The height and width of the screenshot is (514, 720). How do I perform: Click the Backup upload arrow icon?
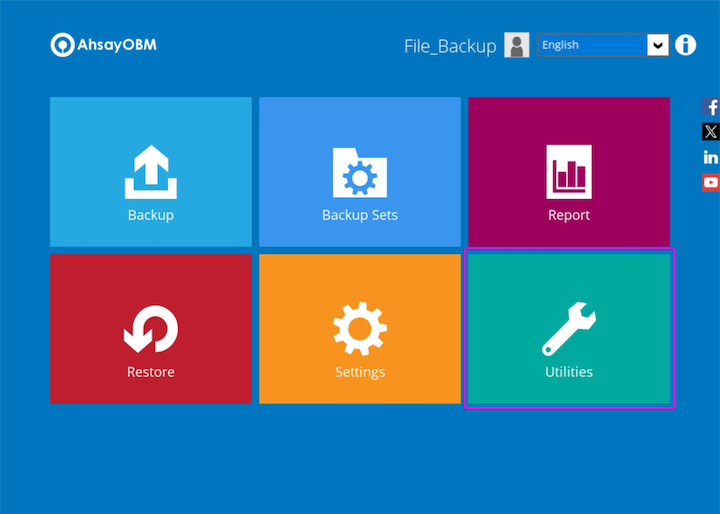coord(150,173)
